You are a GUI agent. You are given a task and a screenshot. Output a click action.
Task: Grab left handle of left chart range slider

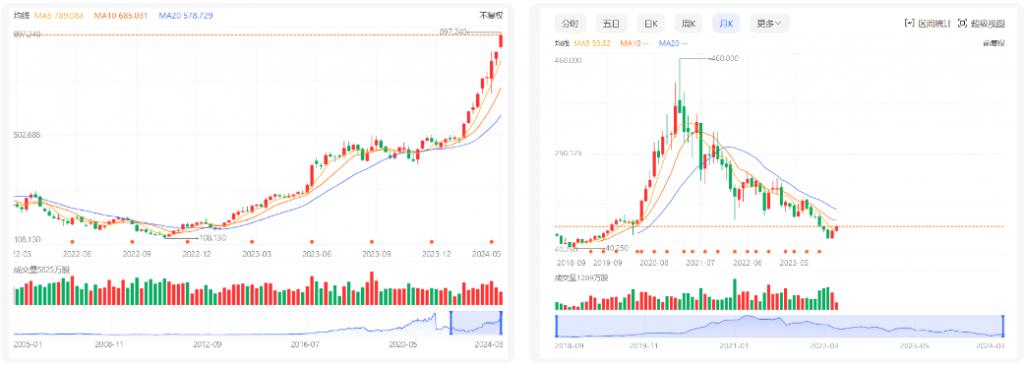click(451, 323)
